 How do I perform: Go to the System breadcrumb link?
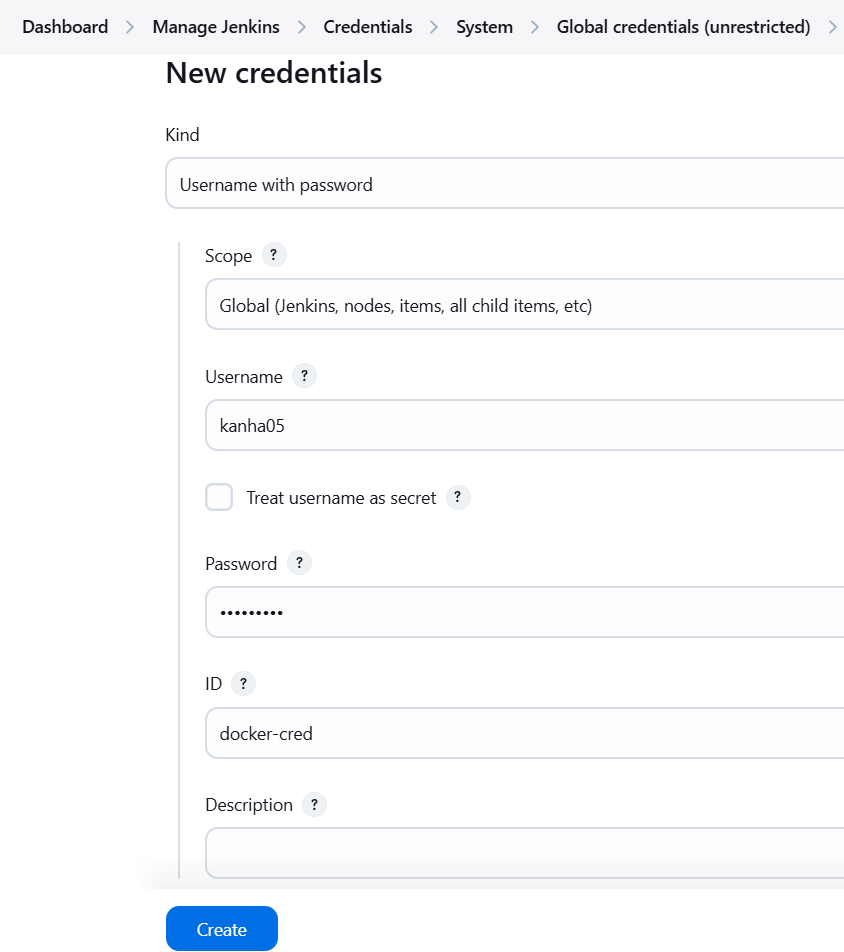[x=484, y=27]
